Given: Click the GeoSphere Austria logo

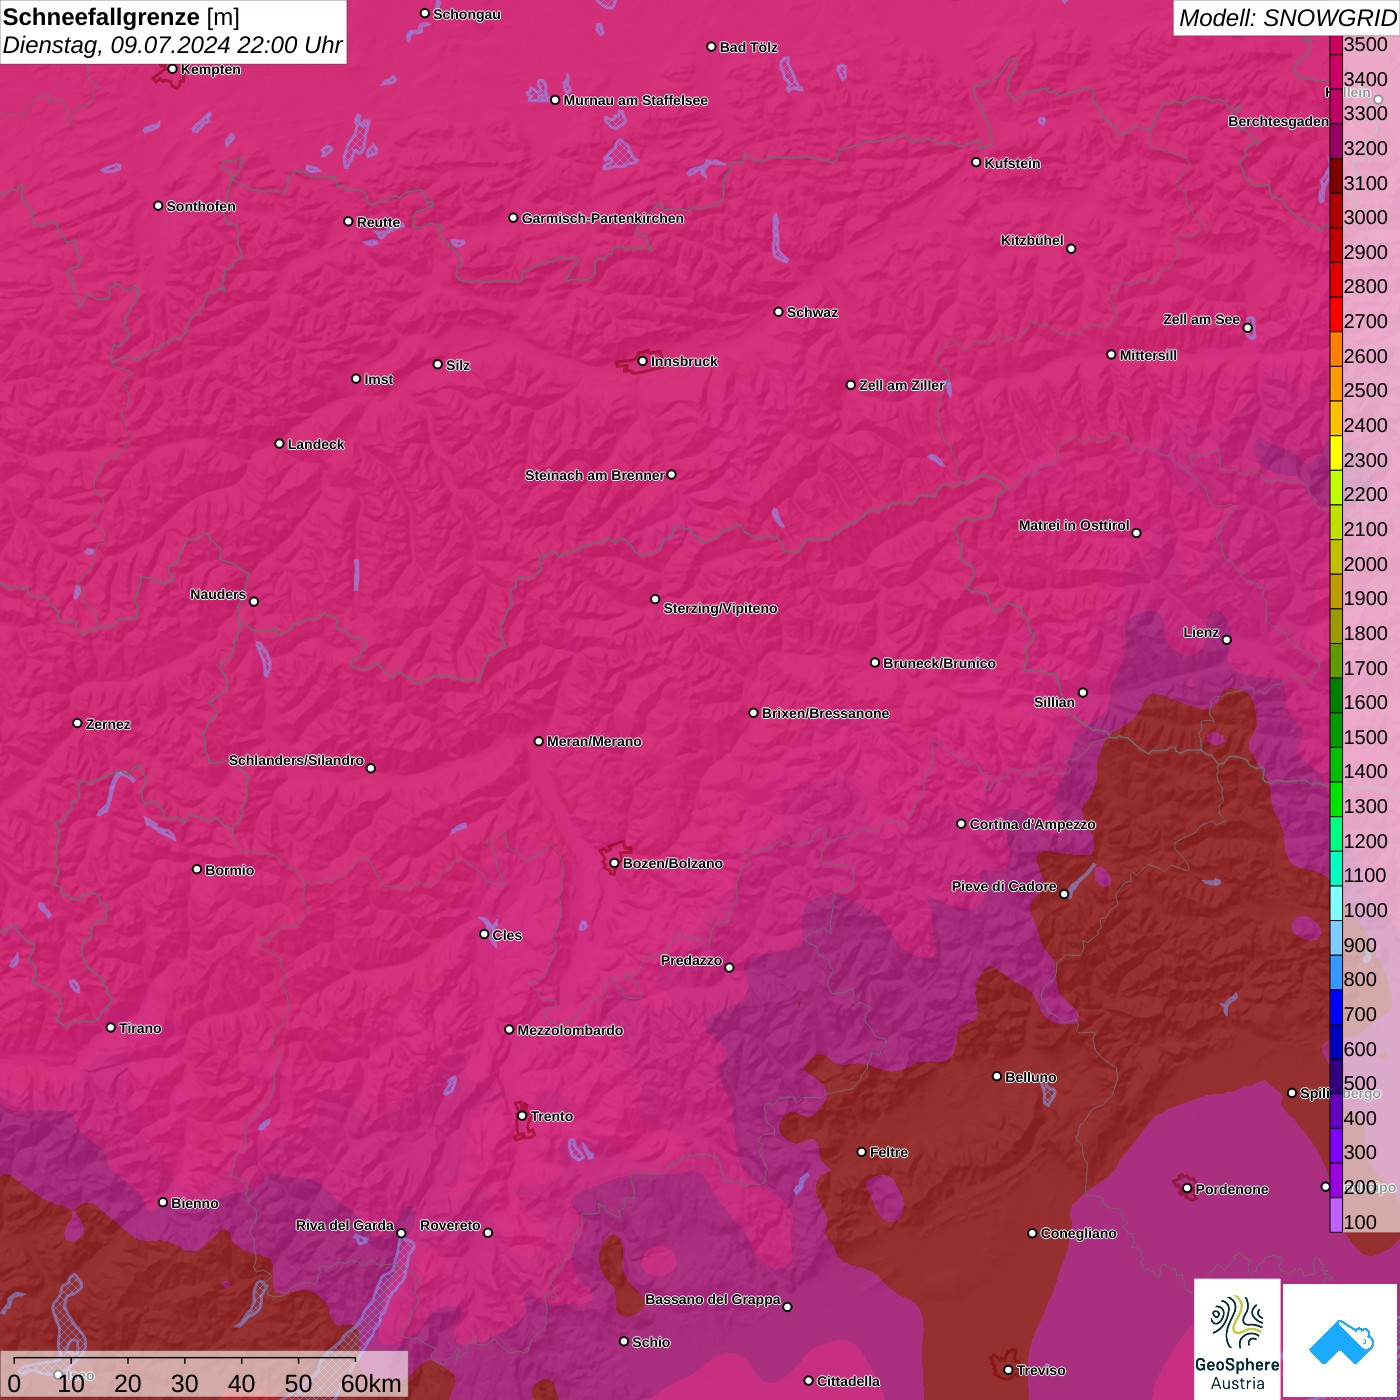Looking at the screenshot, I should tap(1237, 1339).
